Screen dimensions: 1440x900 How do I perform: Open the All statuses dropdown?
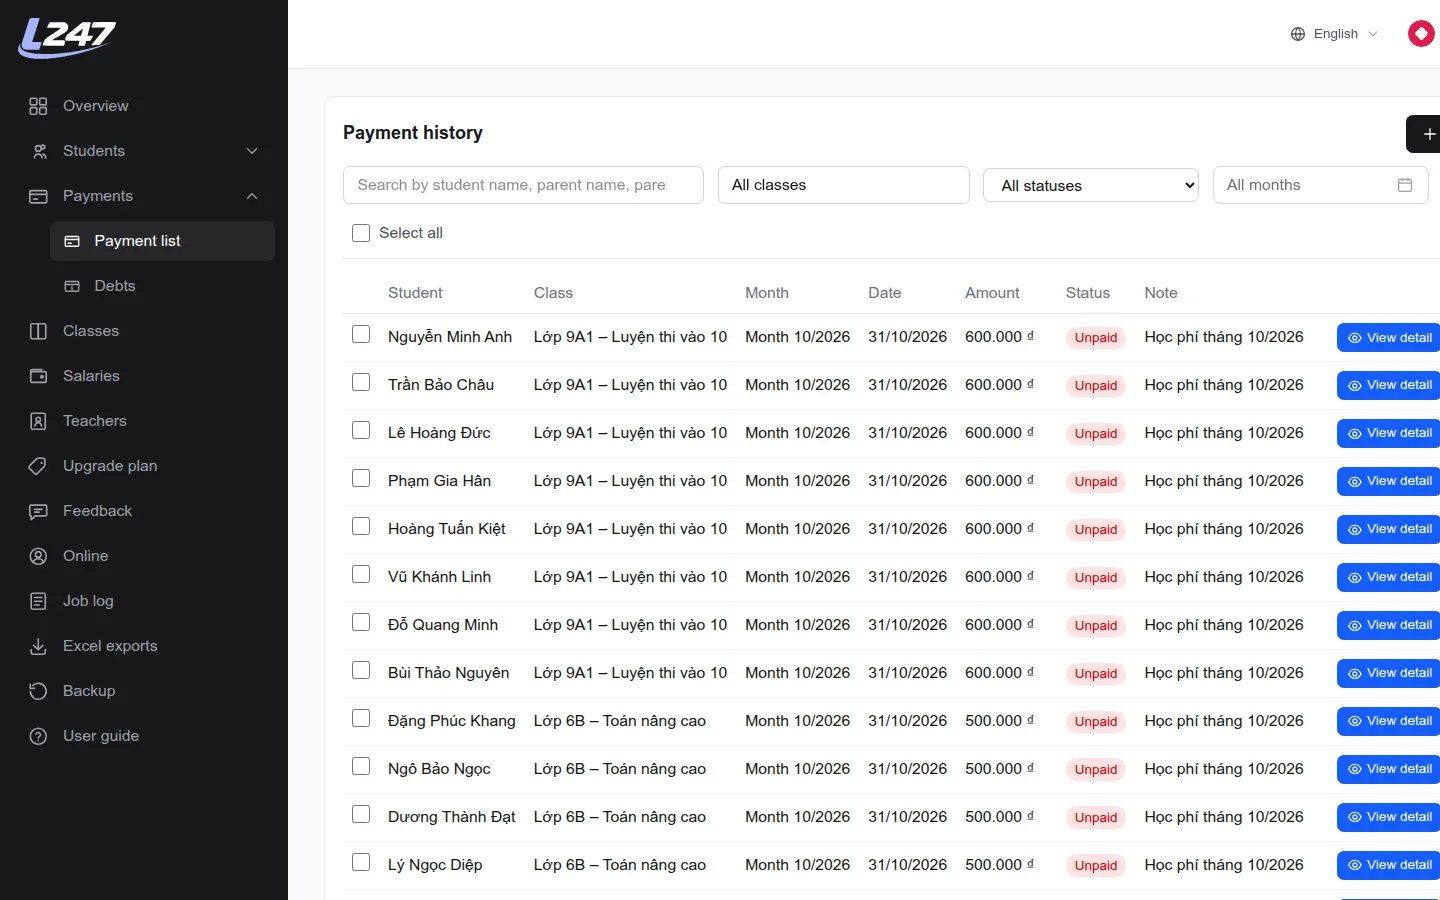1091,186
